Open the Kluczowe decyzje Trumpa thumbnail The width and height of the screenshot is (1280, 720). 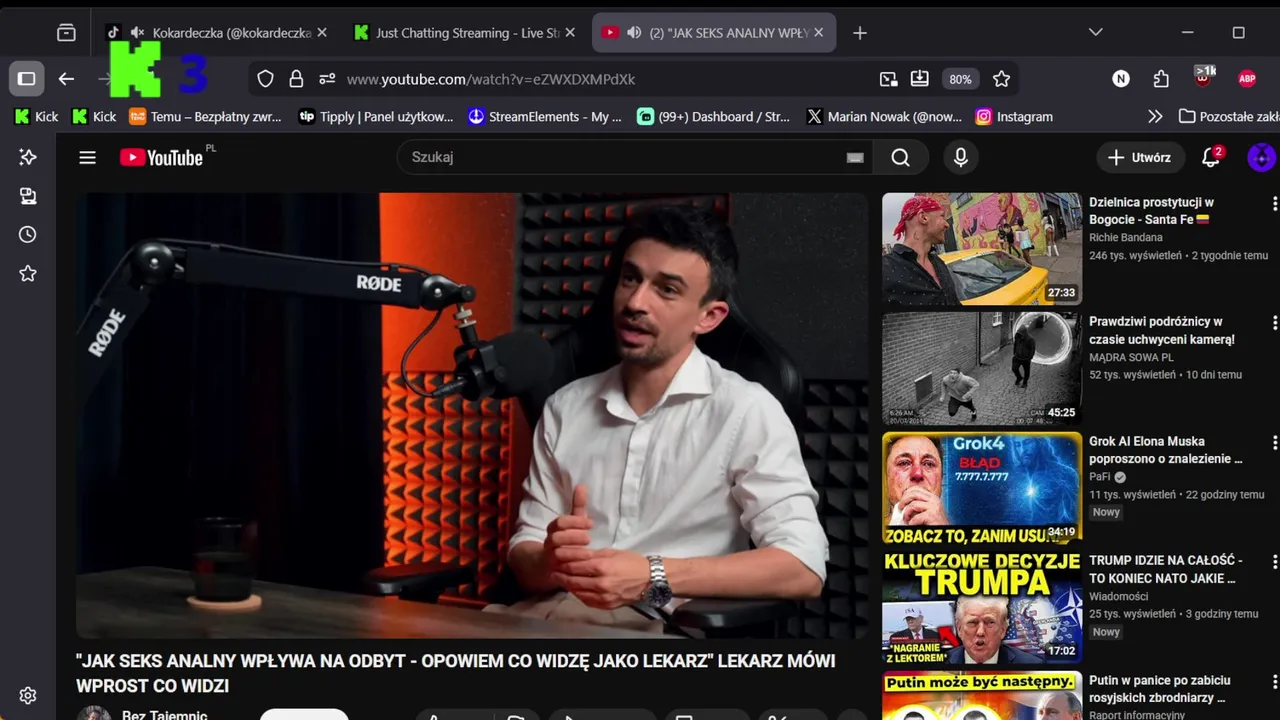(x=982, y=608)
